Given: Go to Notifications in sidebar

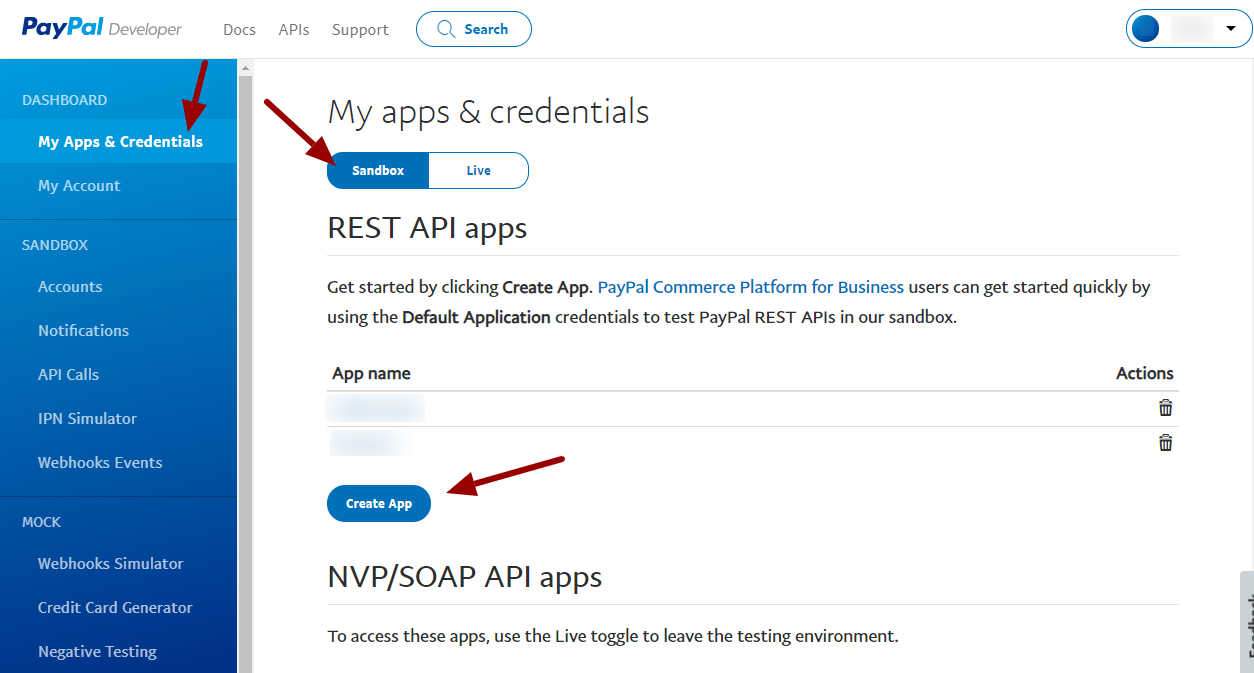Looking at the screenshot, I should click(83, 331).
